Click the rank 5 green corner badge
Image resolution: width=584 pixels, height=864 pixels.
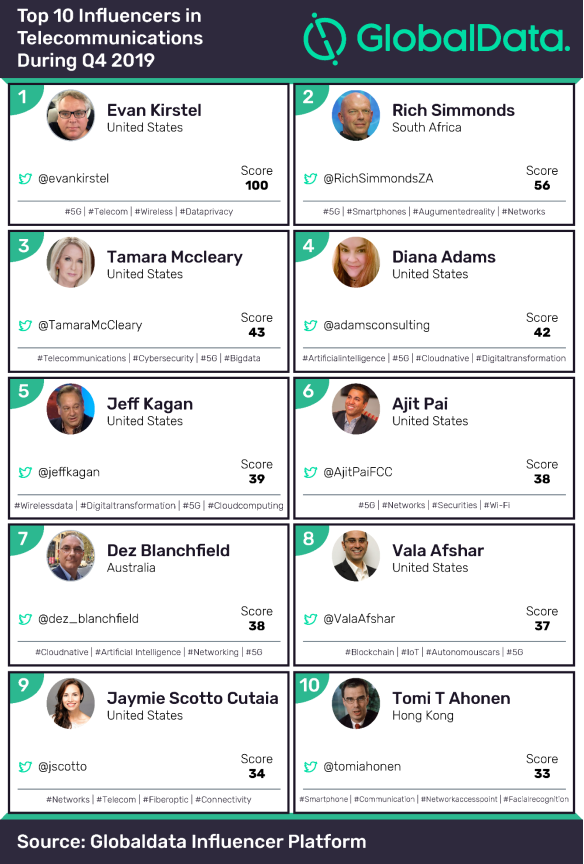click(24, 392)
